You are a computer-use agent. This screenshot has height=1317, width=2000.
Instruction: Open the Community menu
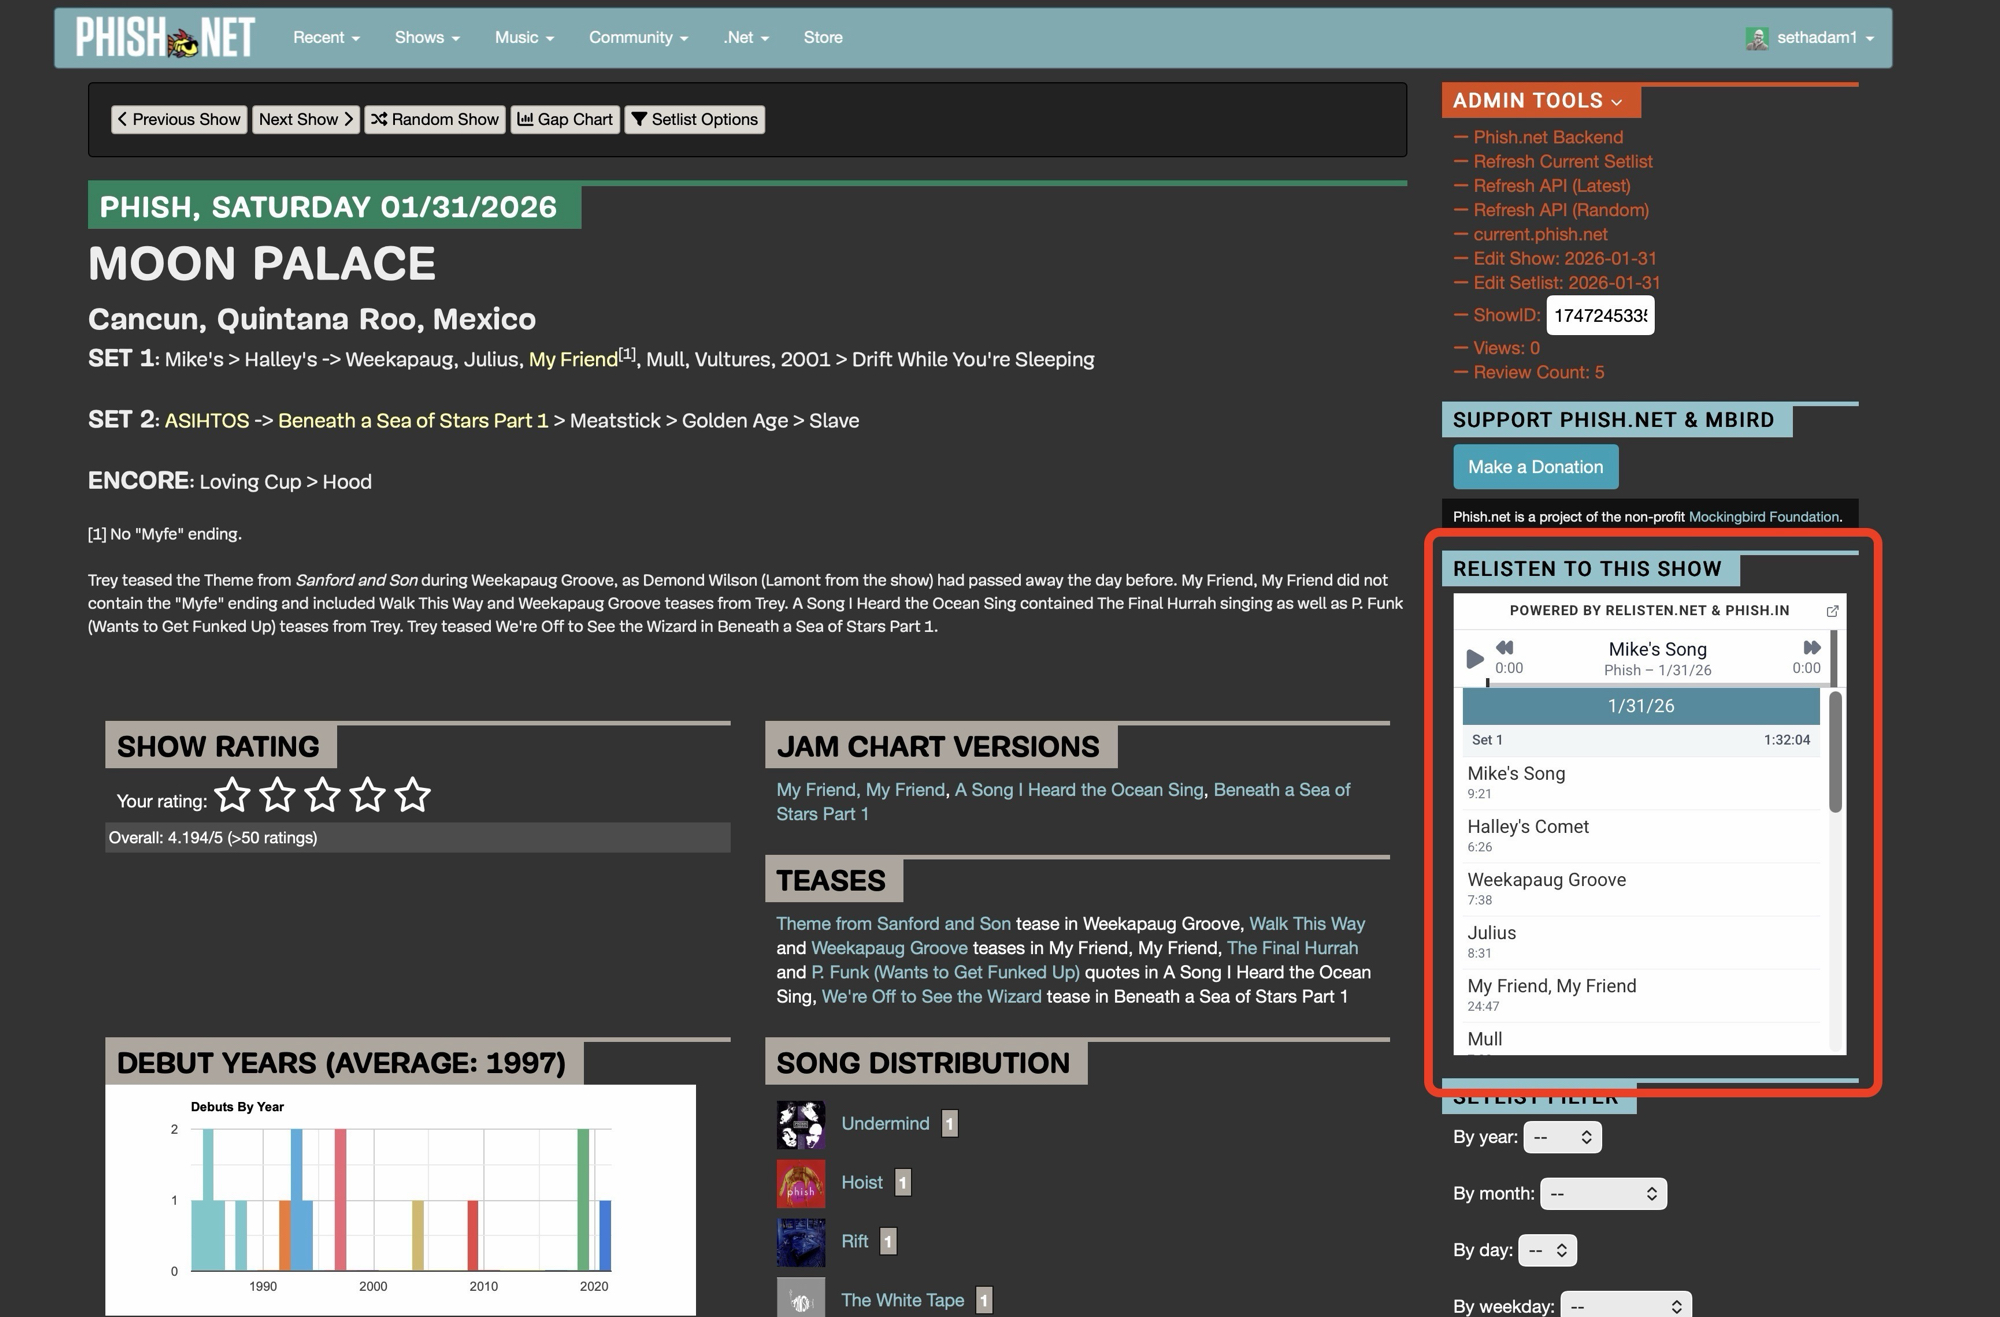tap(638, 38)
